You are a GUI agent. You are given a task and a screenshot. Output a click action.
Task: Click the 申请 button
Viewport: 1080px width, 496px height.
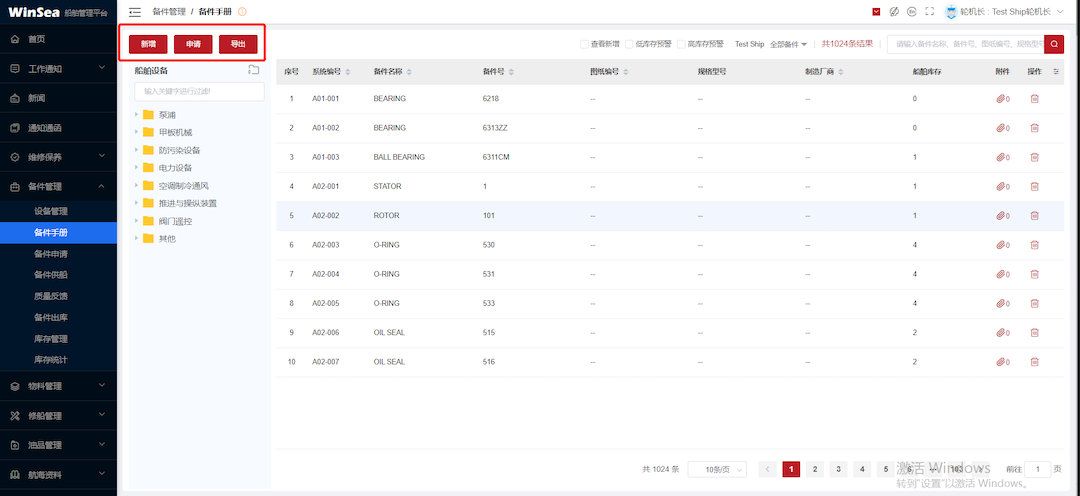pyautogui.click(x=193, y=44)
